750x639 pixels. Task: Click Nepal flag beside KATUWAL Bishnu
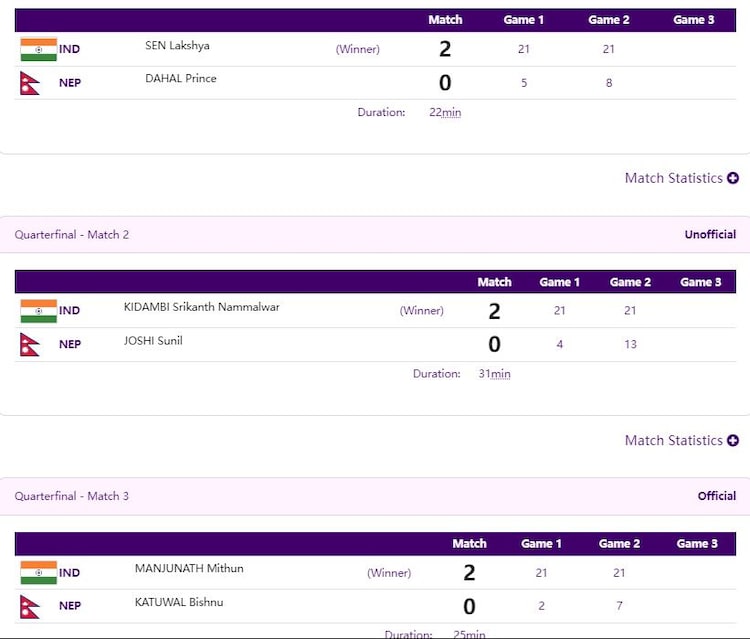pos(30,606)
